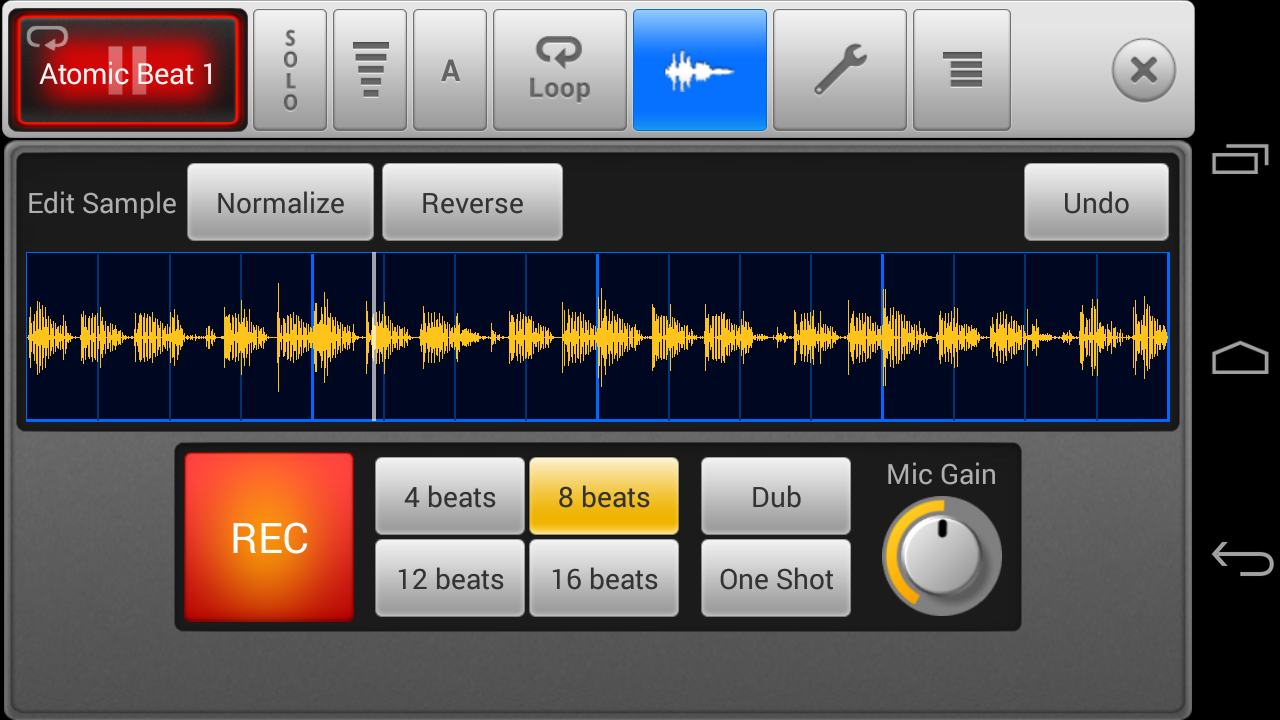Screen dimensions: 1280x720
Task: Undo the last sample edit
Action: tap(1096, 203)
